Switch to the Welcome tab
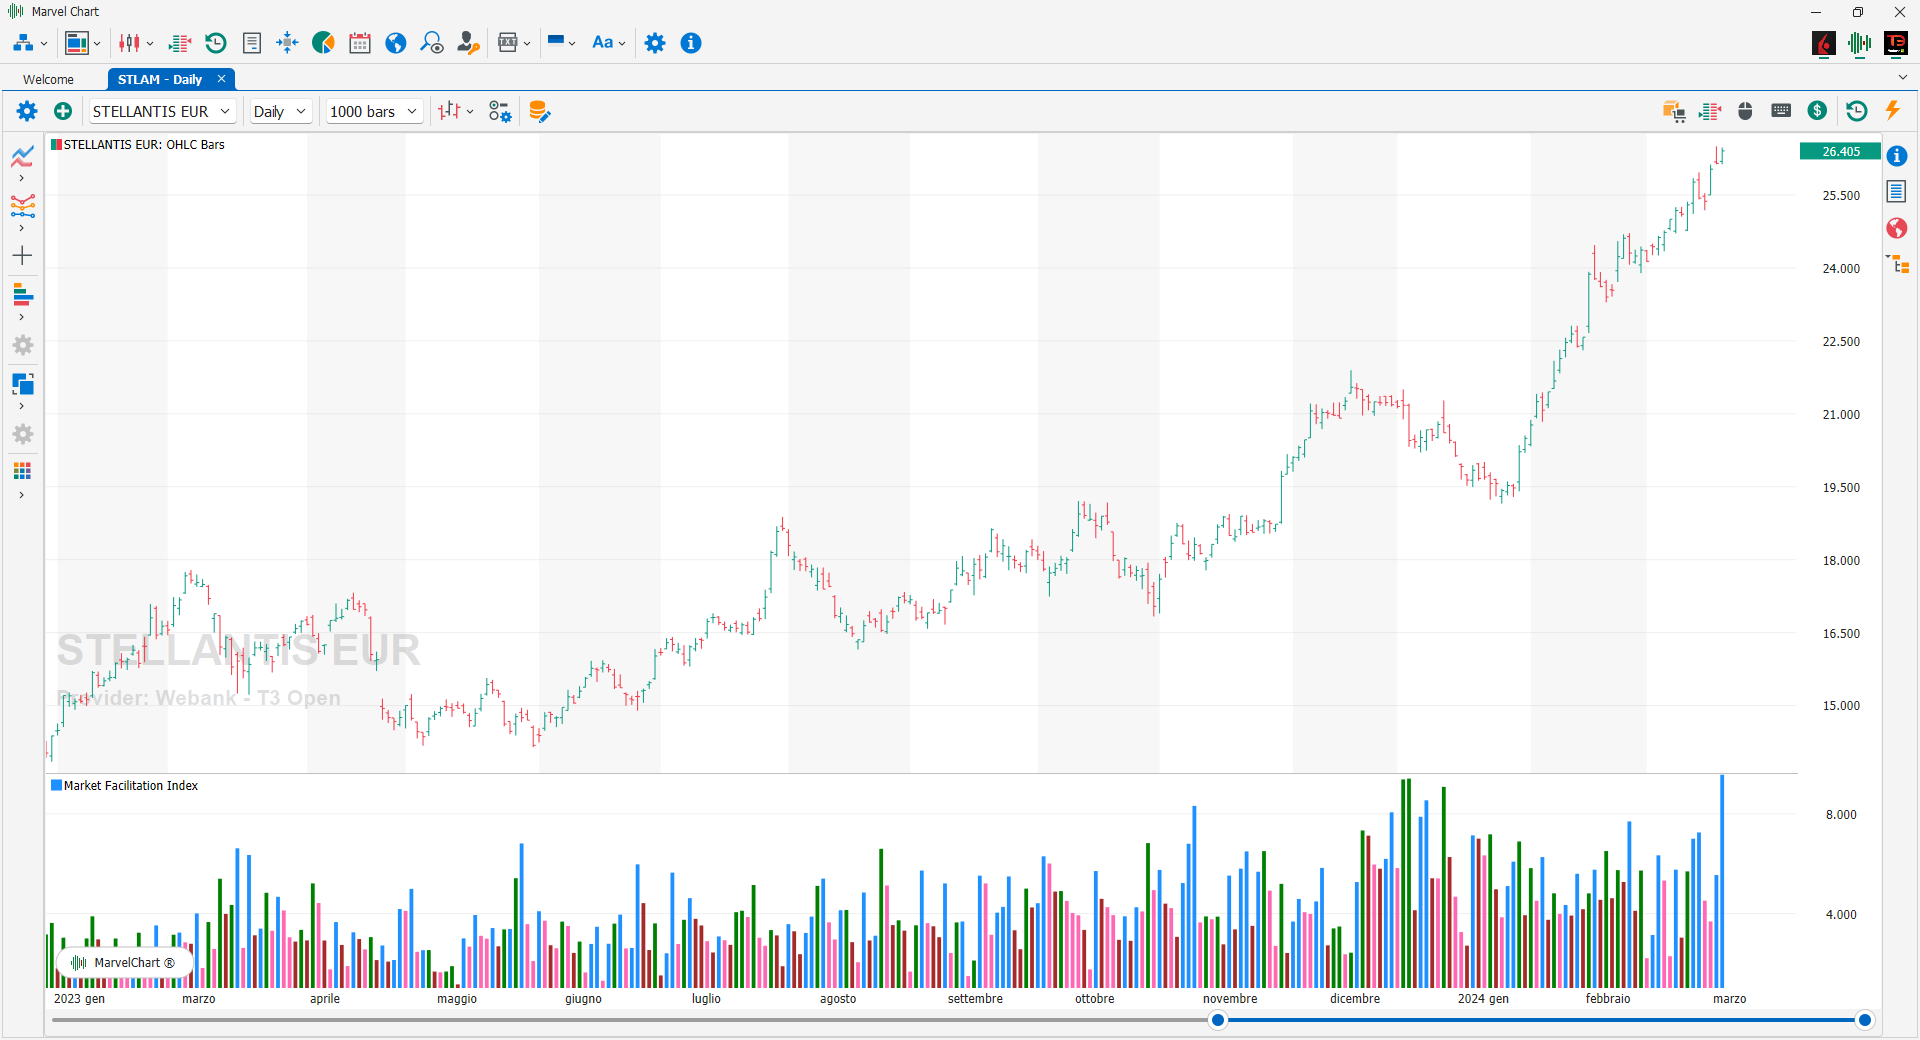This screenshot has width=1920, height=1040. pos(48,79)
